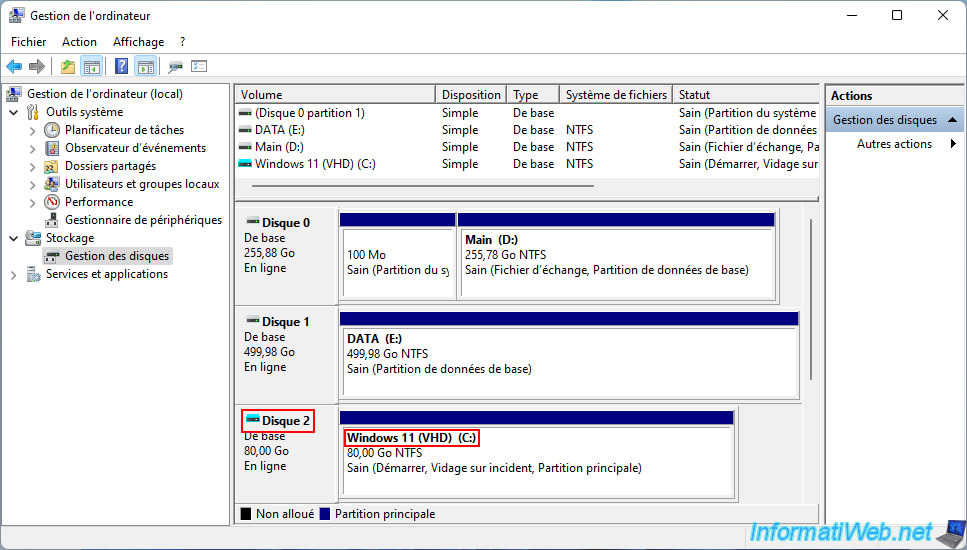Screen dimensions: 967x550
Task: Click Autres actions in the Actions pane
Action: [x=894, y=144]
